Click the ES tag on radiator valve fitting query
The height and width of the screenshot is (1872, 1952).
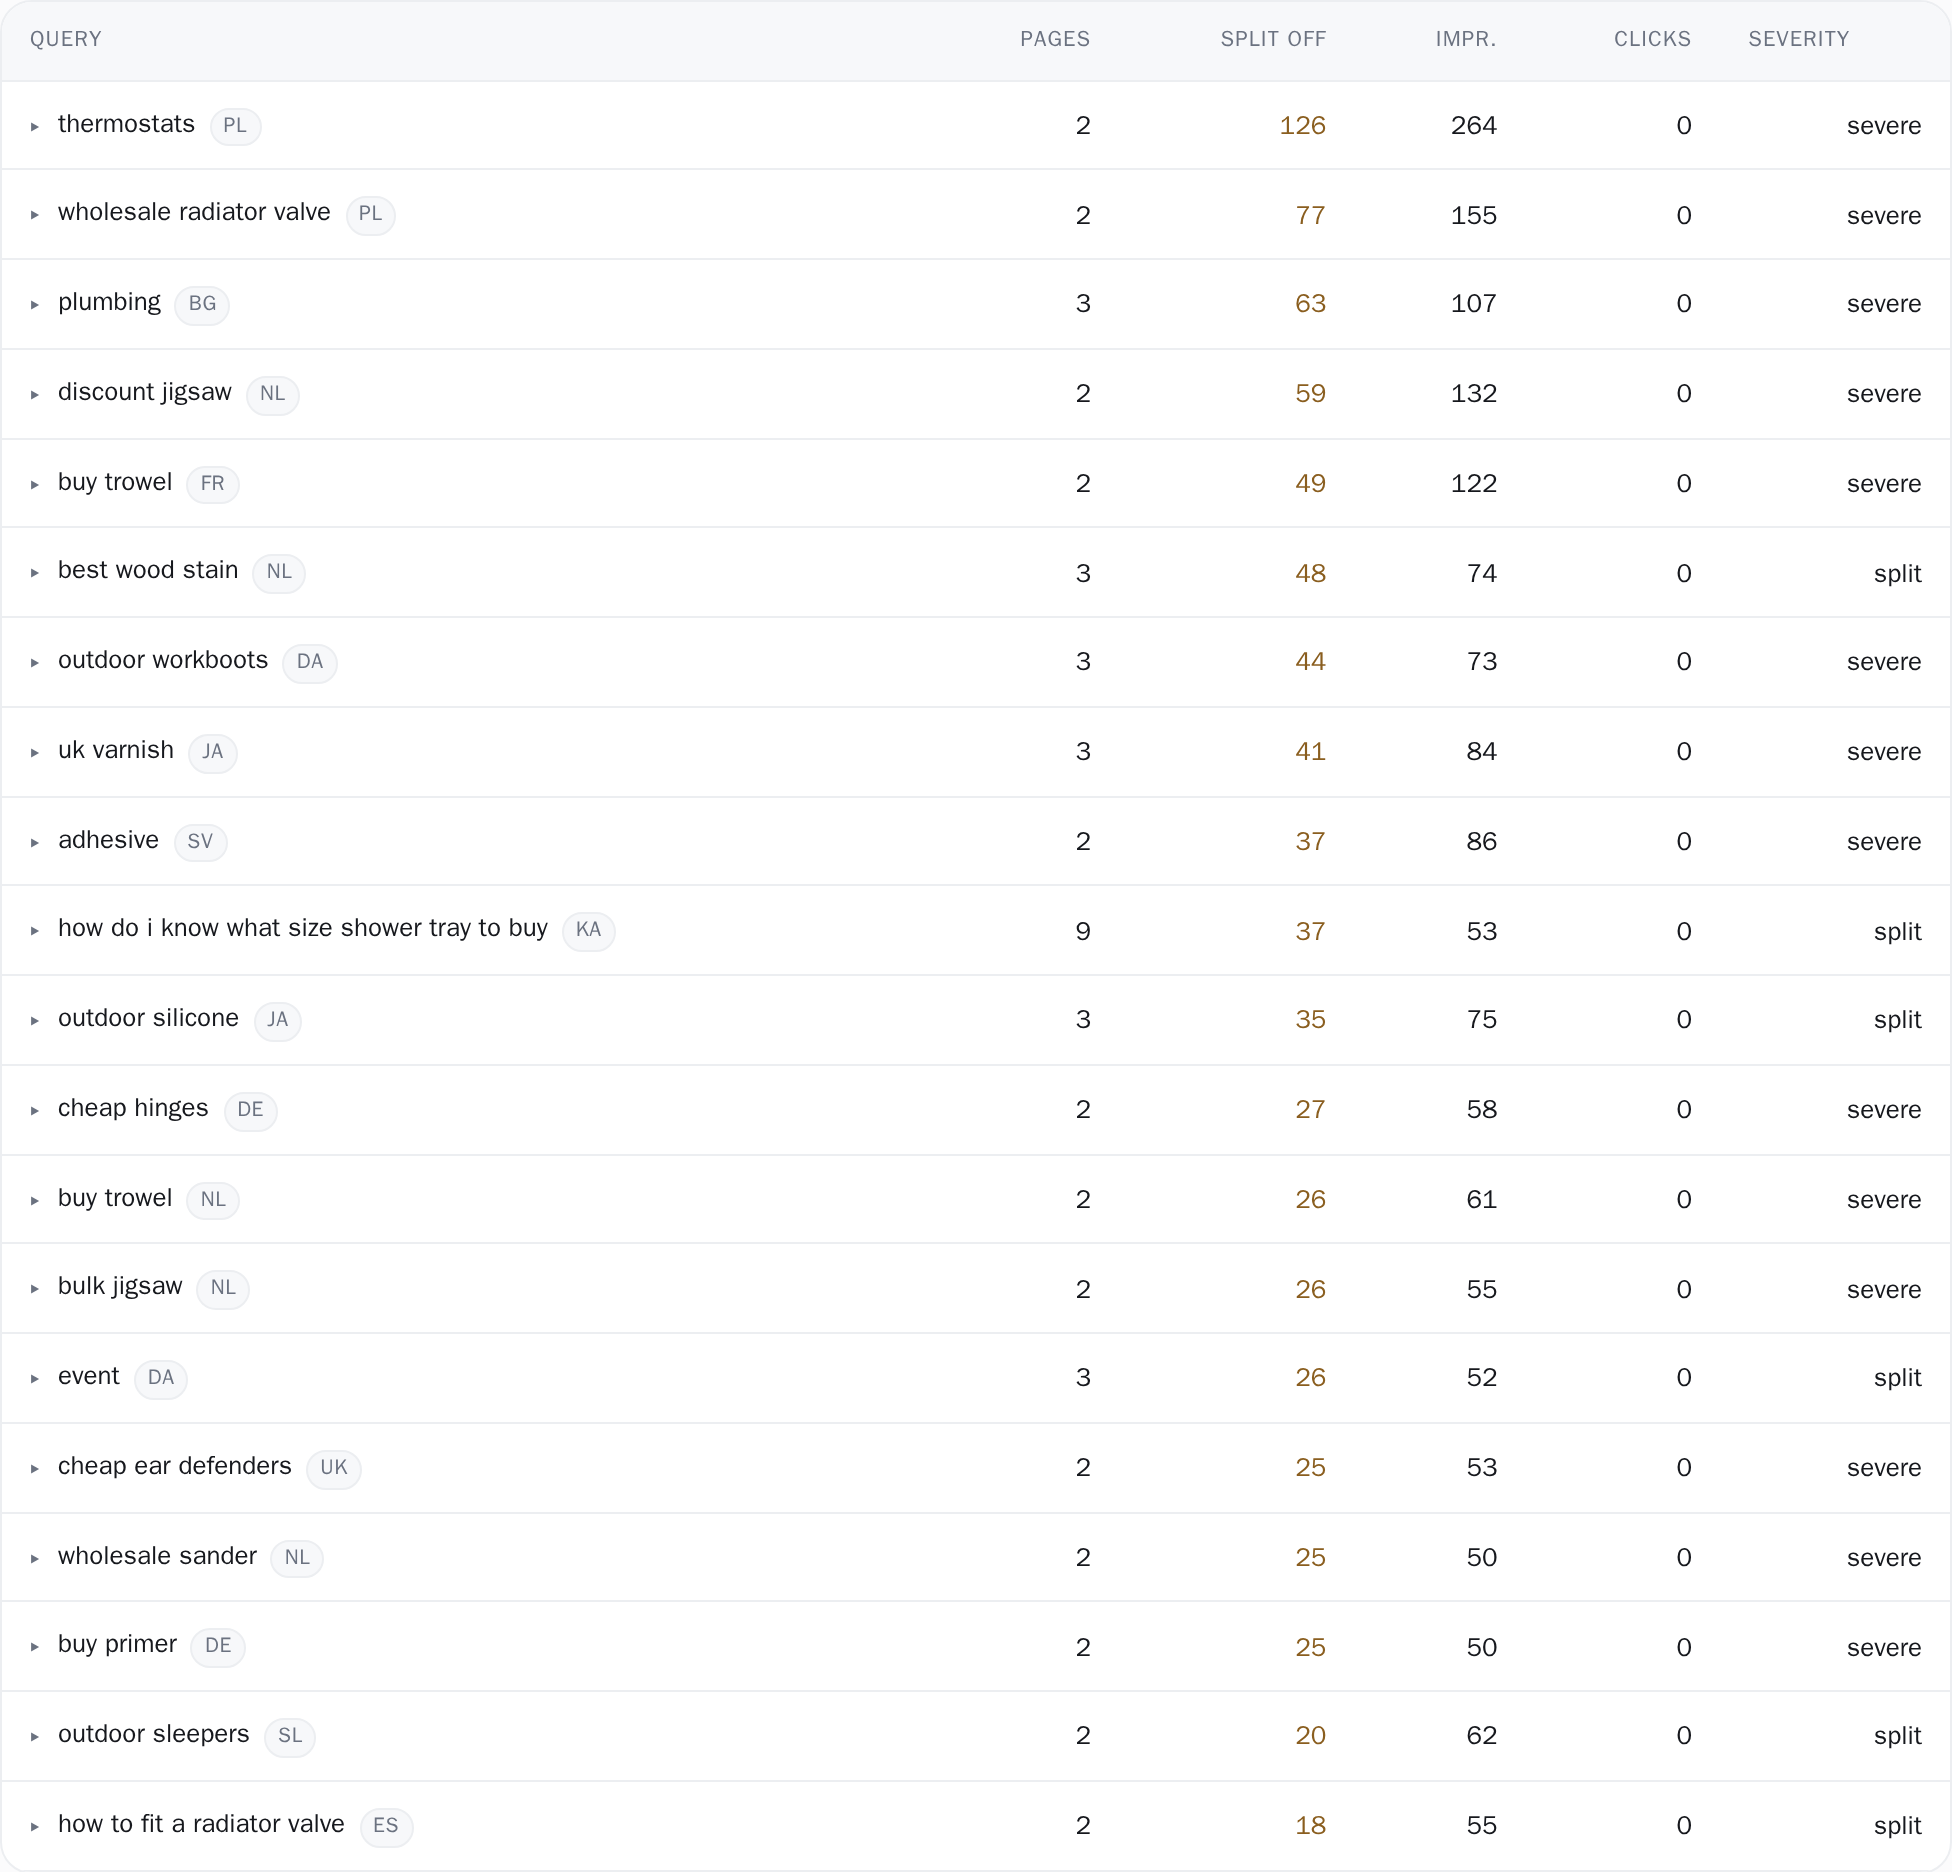[385, 1826]
